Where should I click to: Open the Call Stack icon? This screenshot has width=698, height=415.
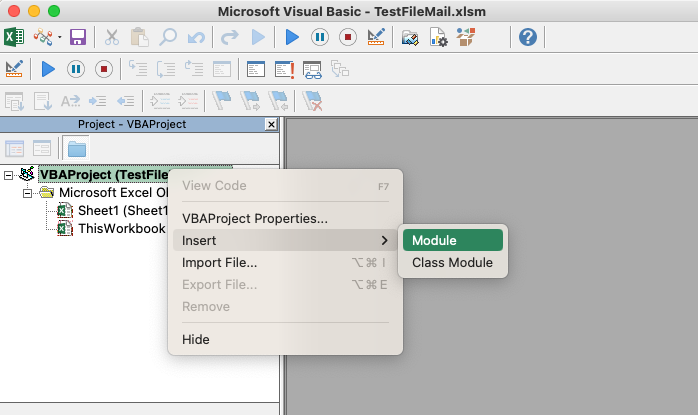pos(340,69)
